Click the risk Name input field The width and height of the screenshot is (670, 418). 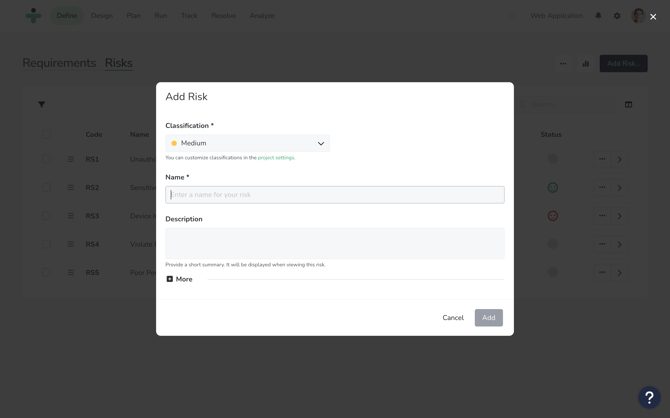(x=334, y=195)
